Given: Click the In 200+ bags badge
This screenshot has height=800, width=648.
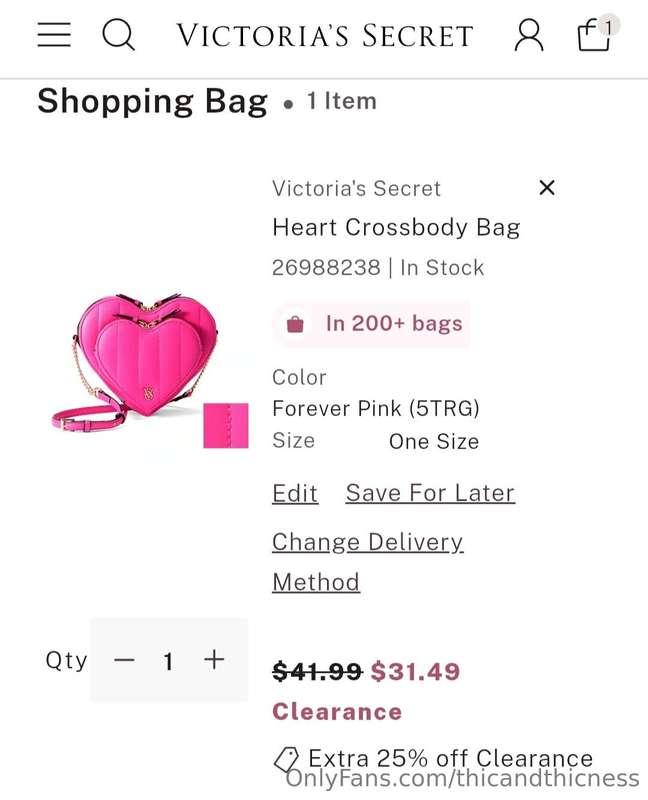Looking at the screenshot, I should click(372, 323).
